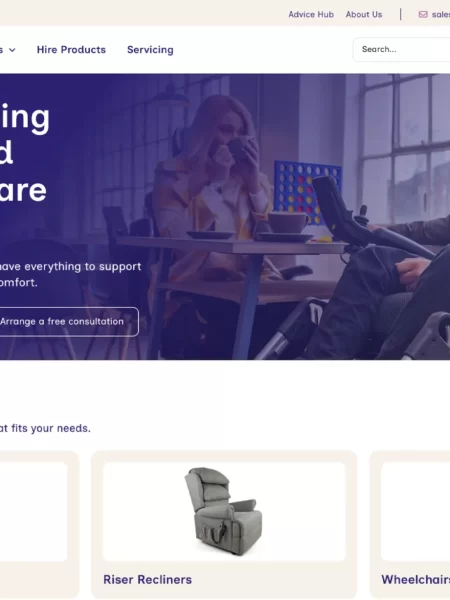Select the Wheelchairs card image area
This screenshot has width=450, height=600.
(x=416, y=511)
